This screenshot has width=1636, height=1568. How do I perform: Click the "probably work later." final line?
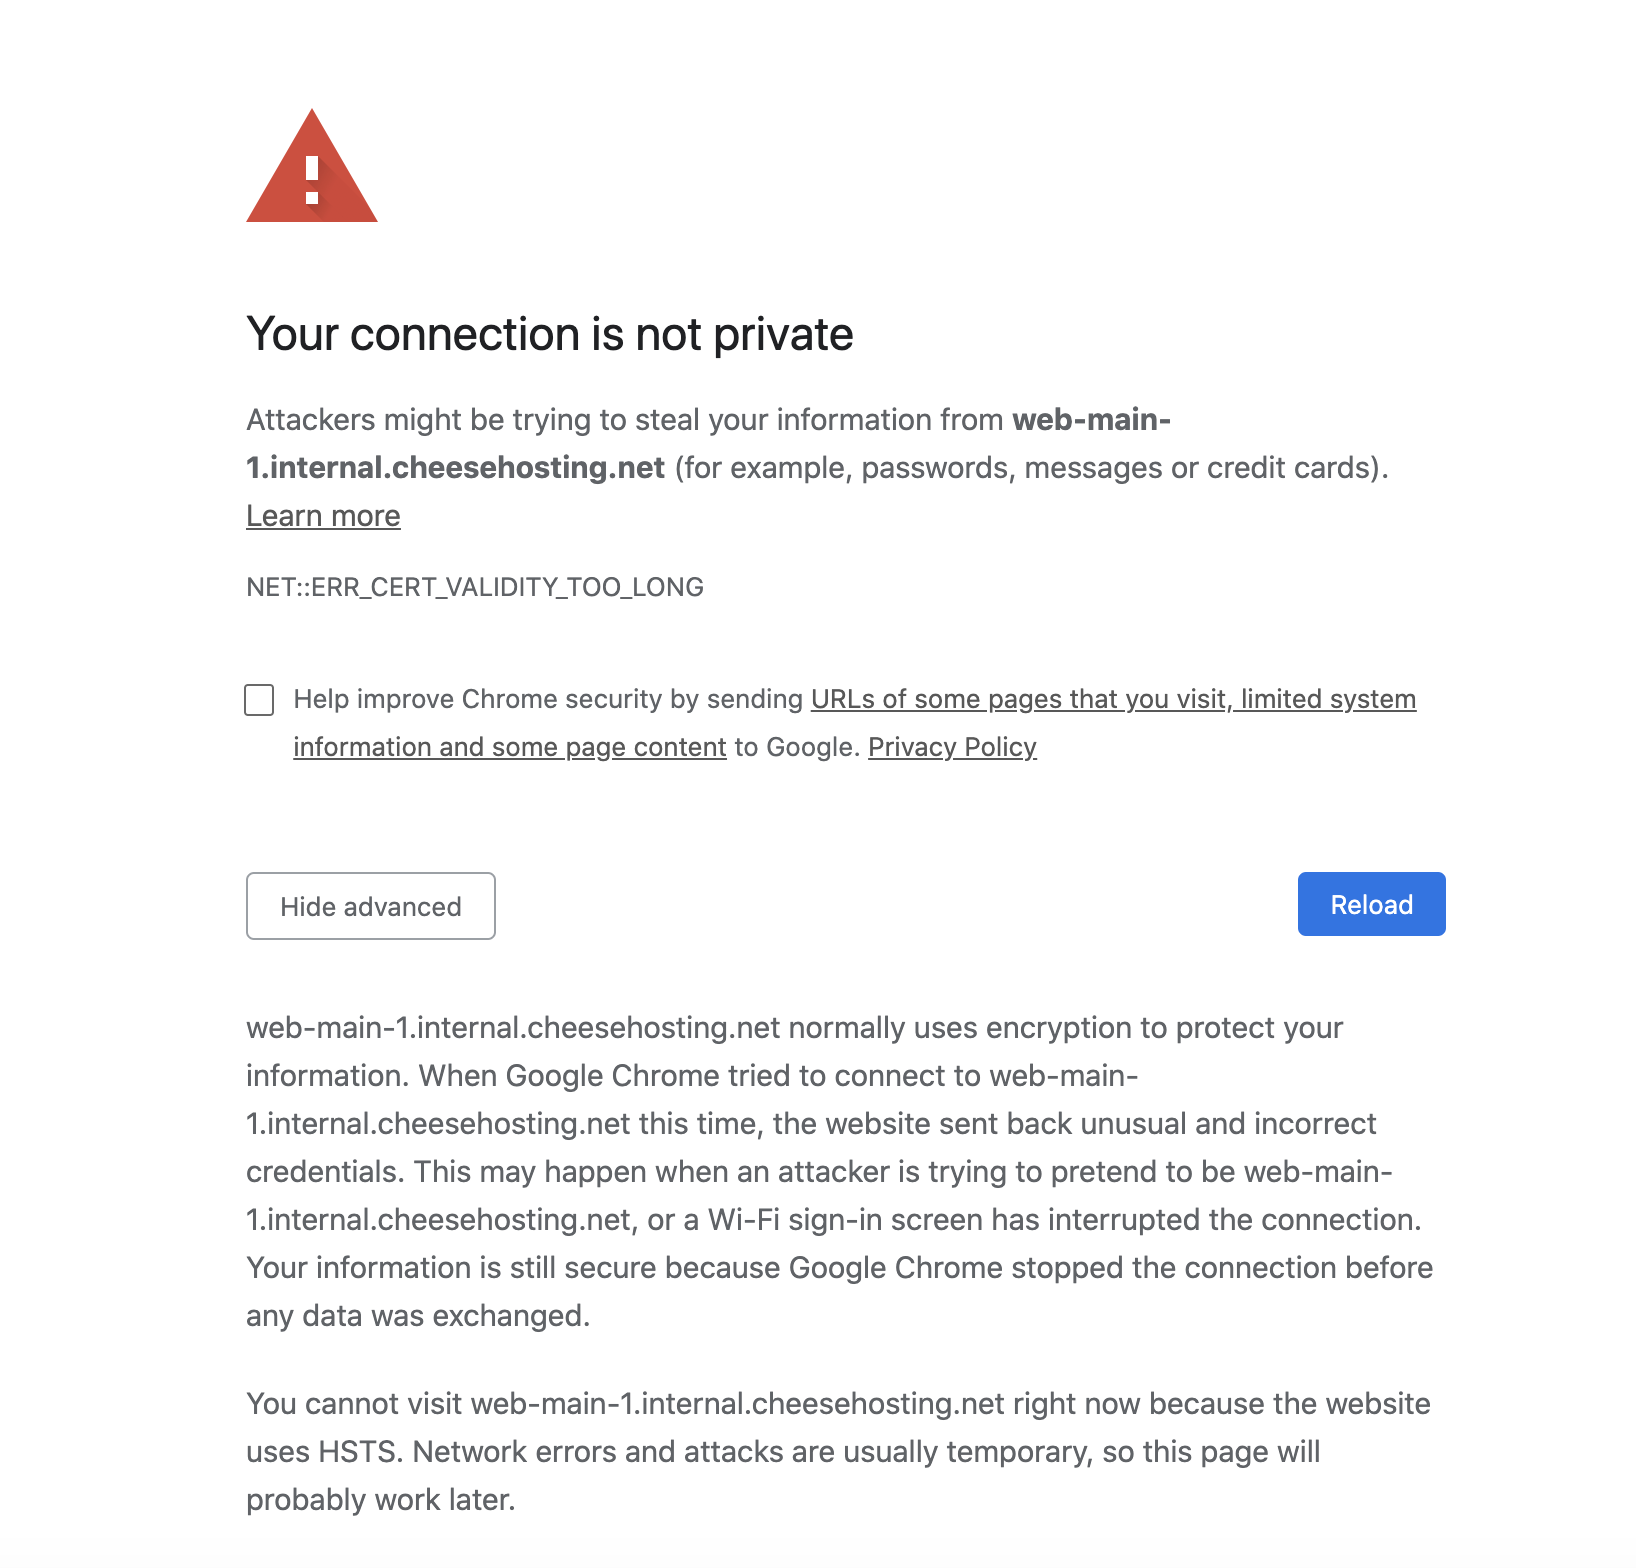(x=380, y=1500)
